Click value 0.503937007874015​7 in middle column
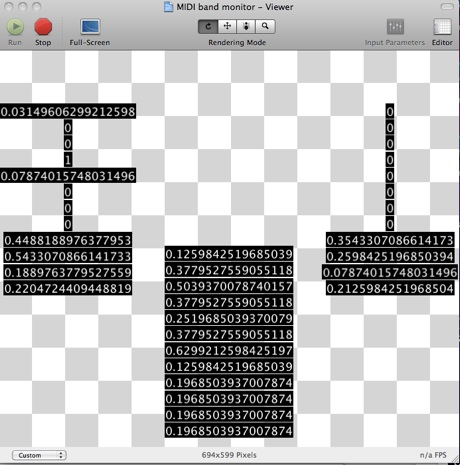The height and width of the screenshot is (465, 460). point(229,286)
